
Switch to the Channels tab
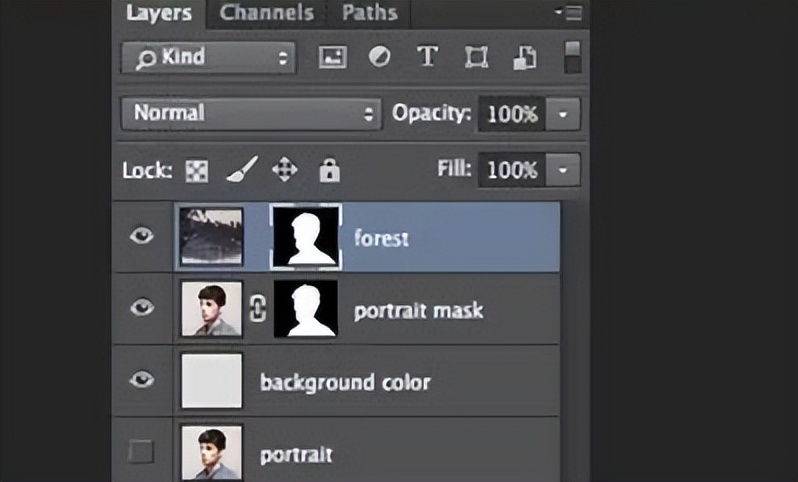click(x=266, y=13)
